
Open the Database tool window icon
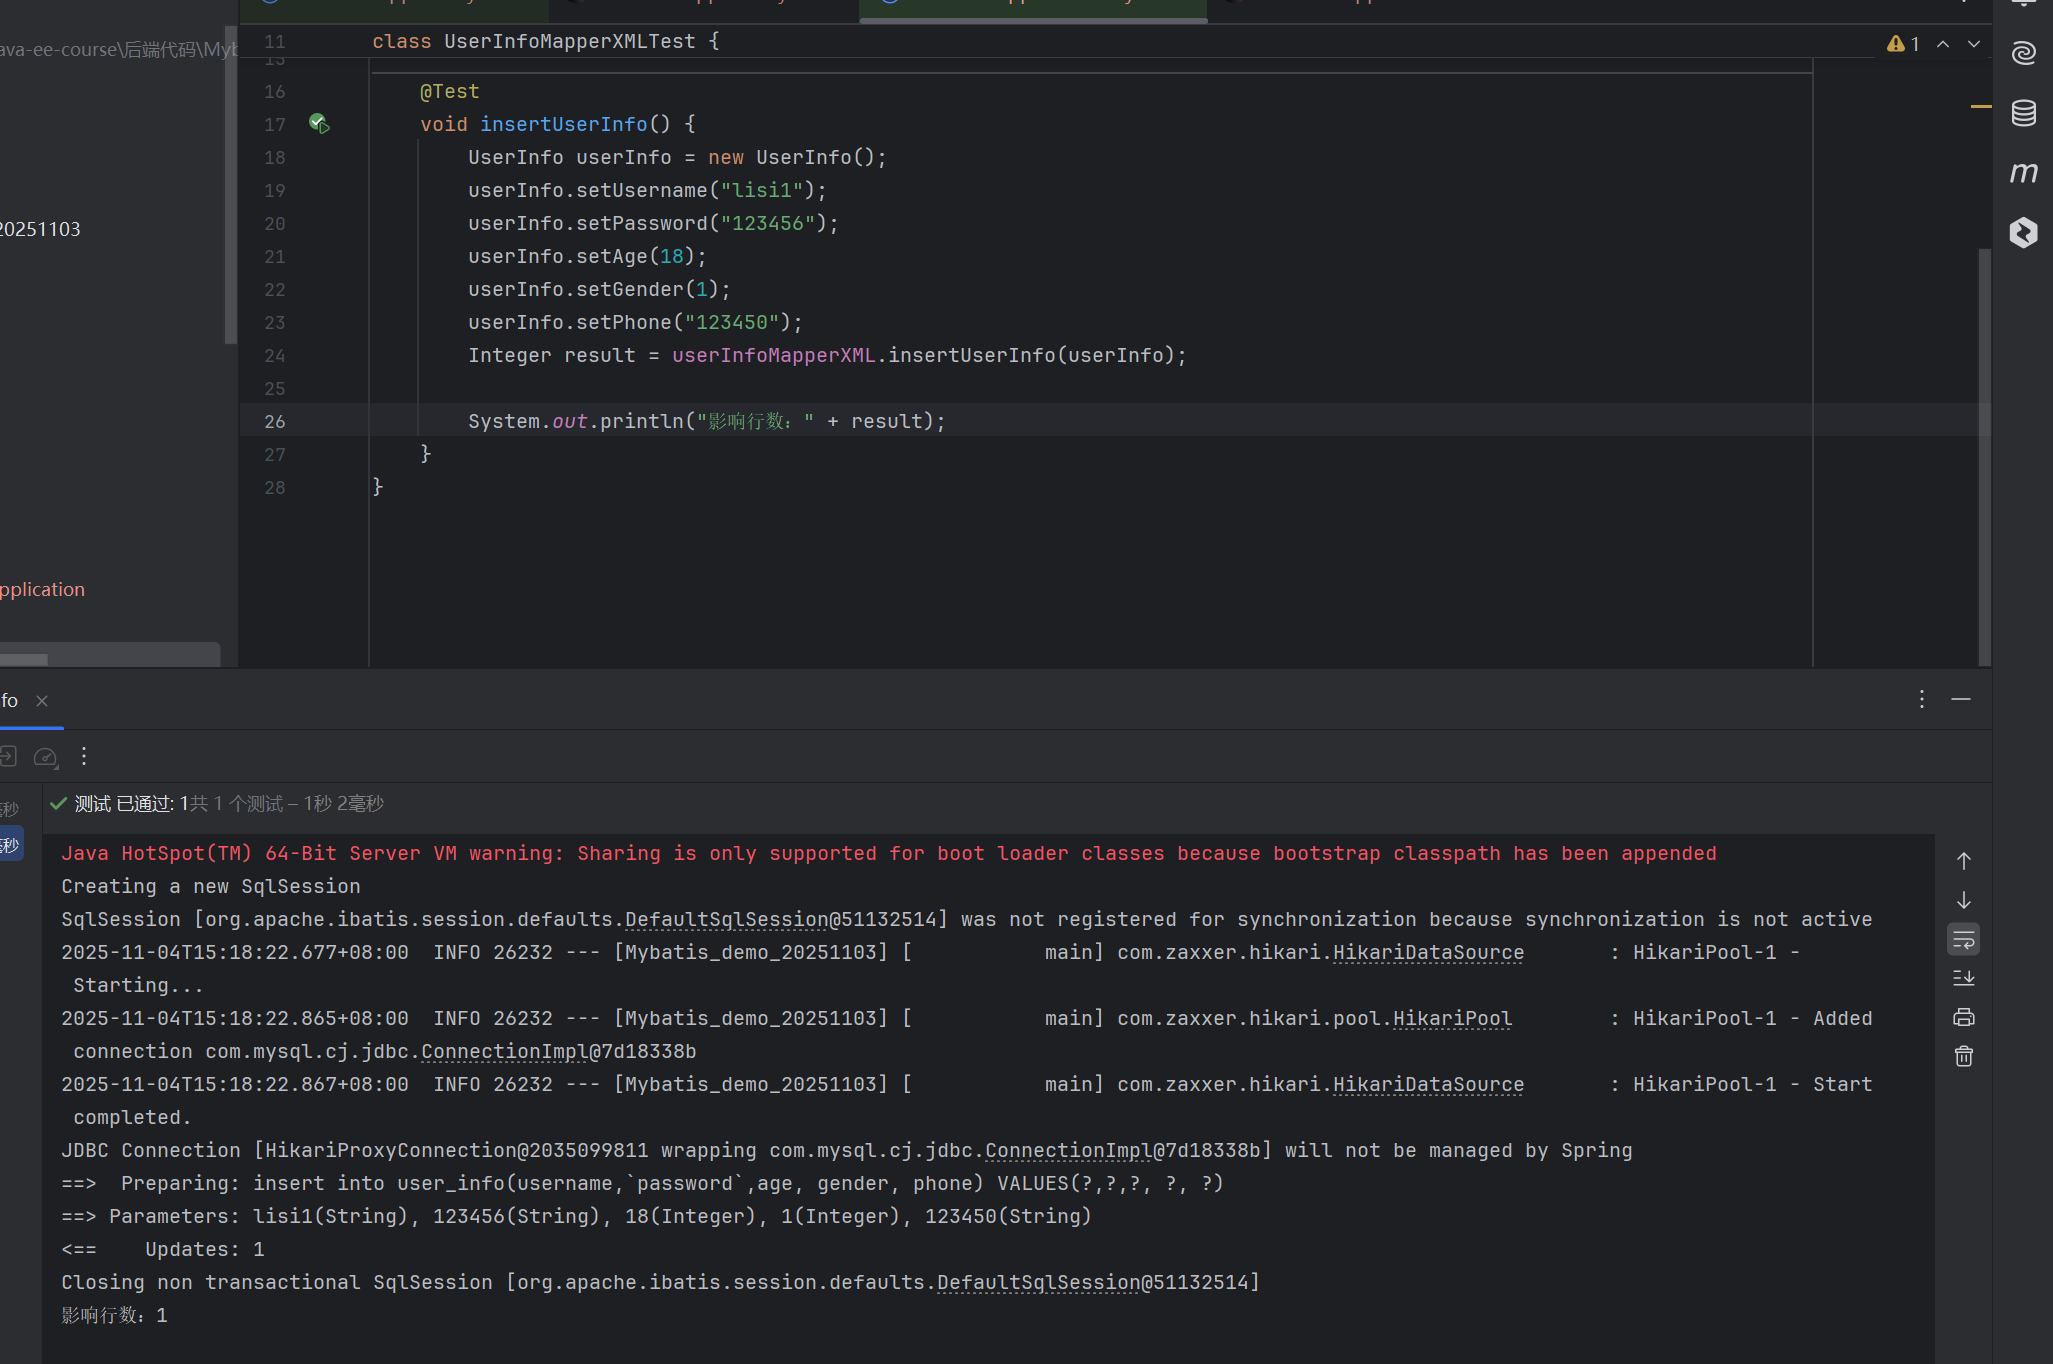(2023, 113)
